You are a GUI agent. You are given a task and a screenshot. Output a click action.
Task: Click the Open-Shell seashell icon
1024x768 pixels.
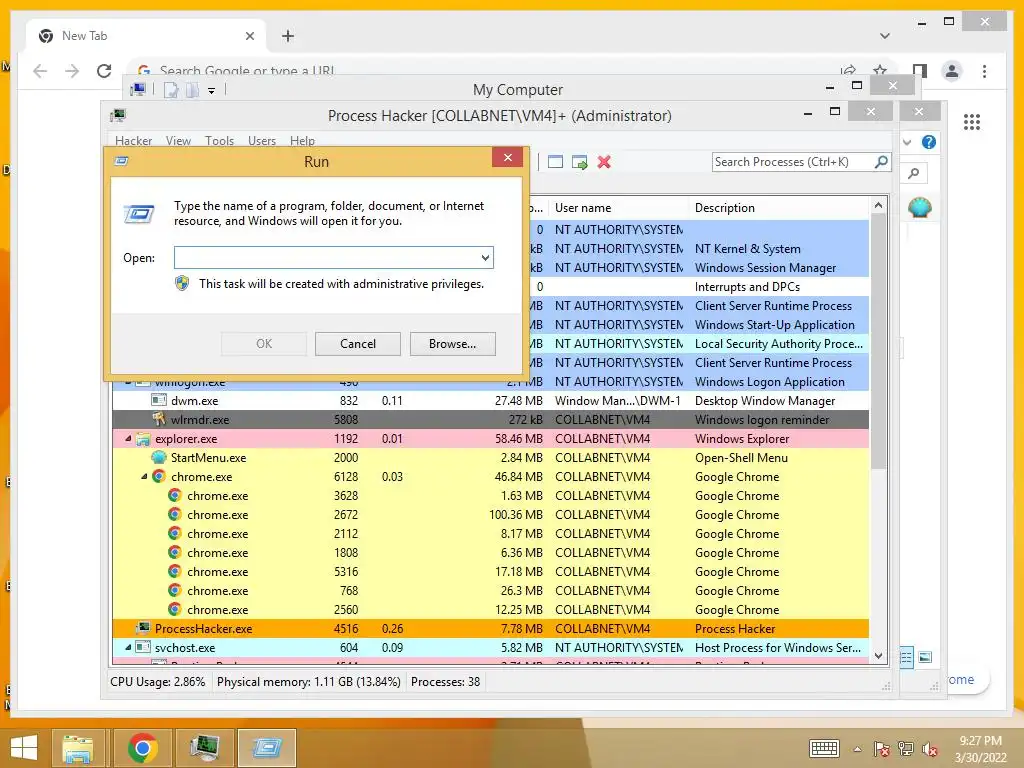tap(920, 208)
